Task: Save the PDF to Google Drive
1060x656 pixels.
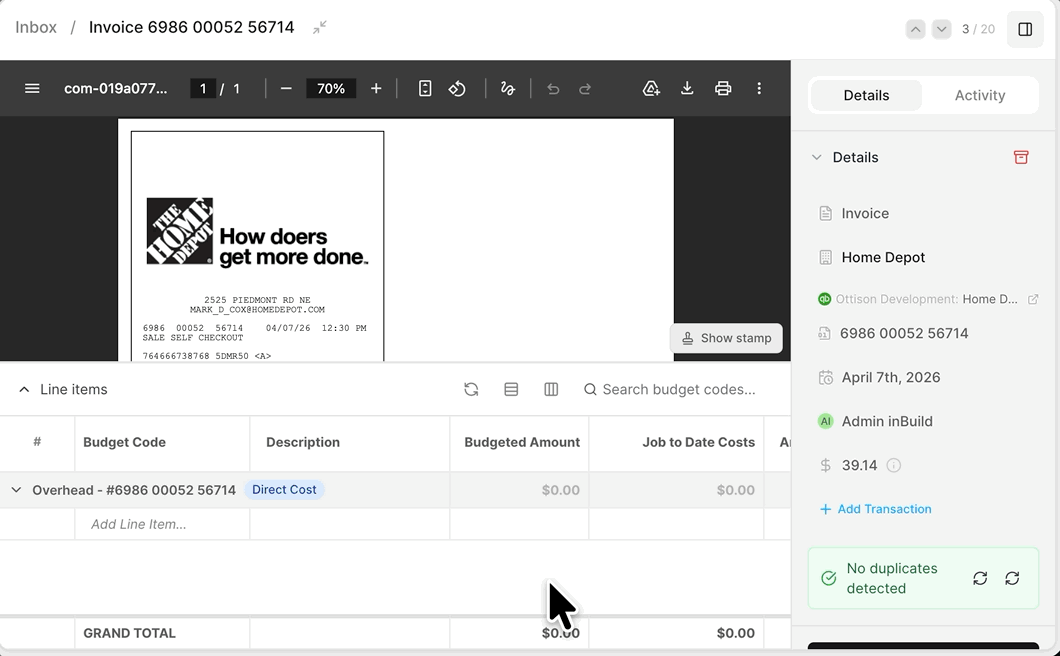Action: [x=650, y=89]
